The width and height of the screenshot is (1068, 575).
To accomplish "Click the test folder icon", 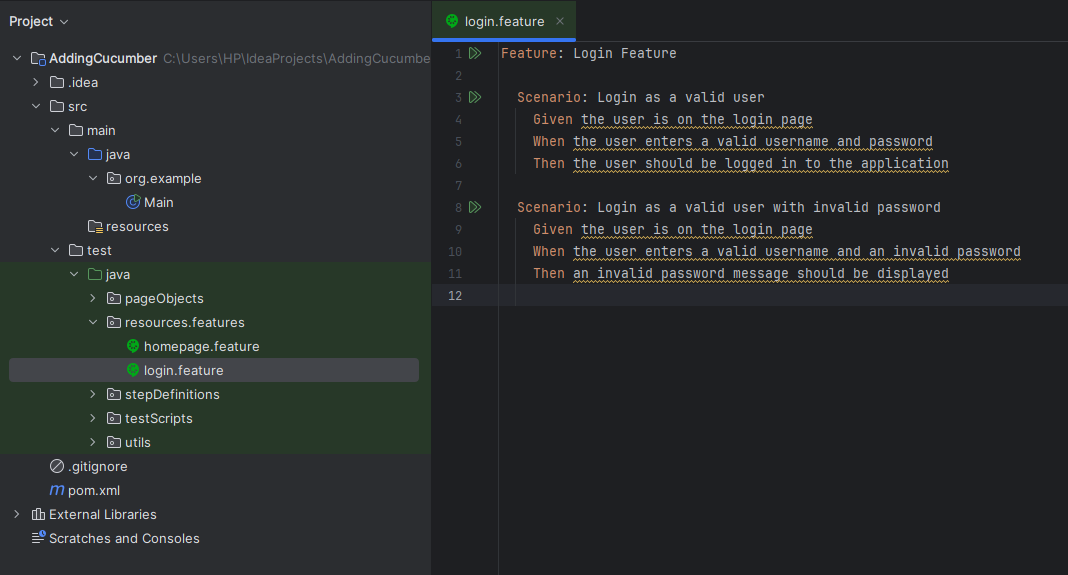I will tap(76, 250).
